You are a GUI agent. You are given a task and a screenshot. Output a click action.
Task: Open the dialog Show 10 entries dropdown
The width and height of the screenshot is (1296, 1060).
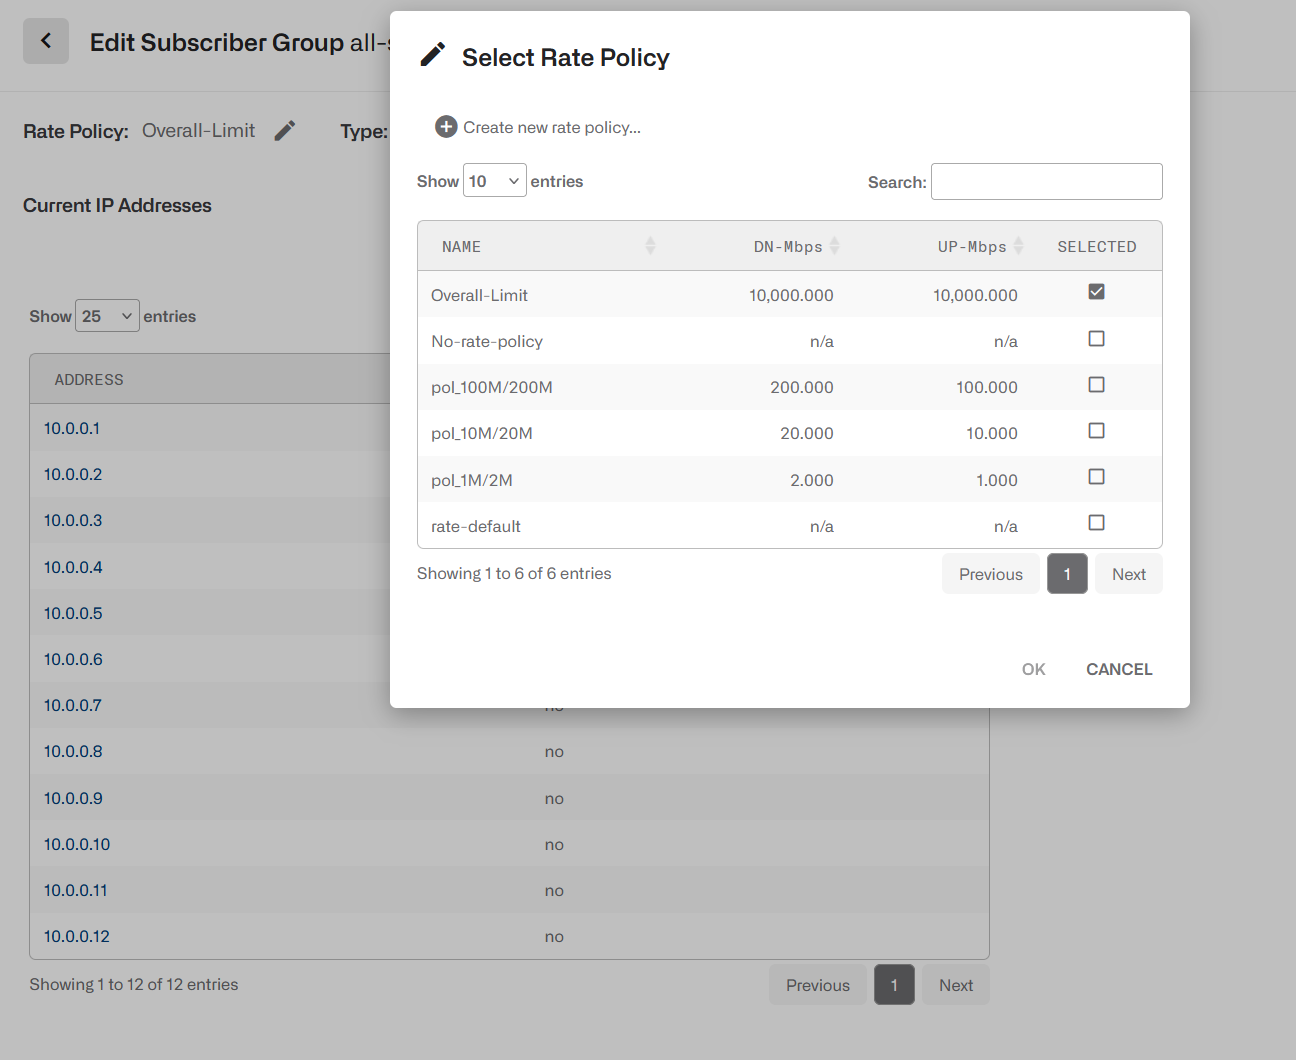494,181
